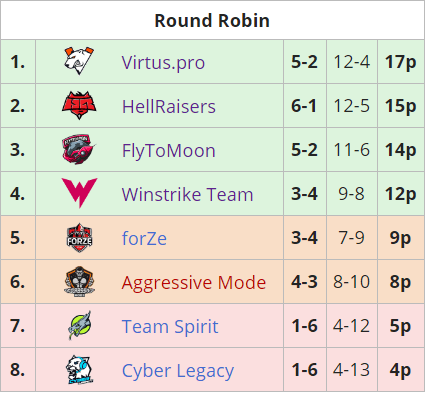Click the pink Winstrike Team logo

point(79,193)
